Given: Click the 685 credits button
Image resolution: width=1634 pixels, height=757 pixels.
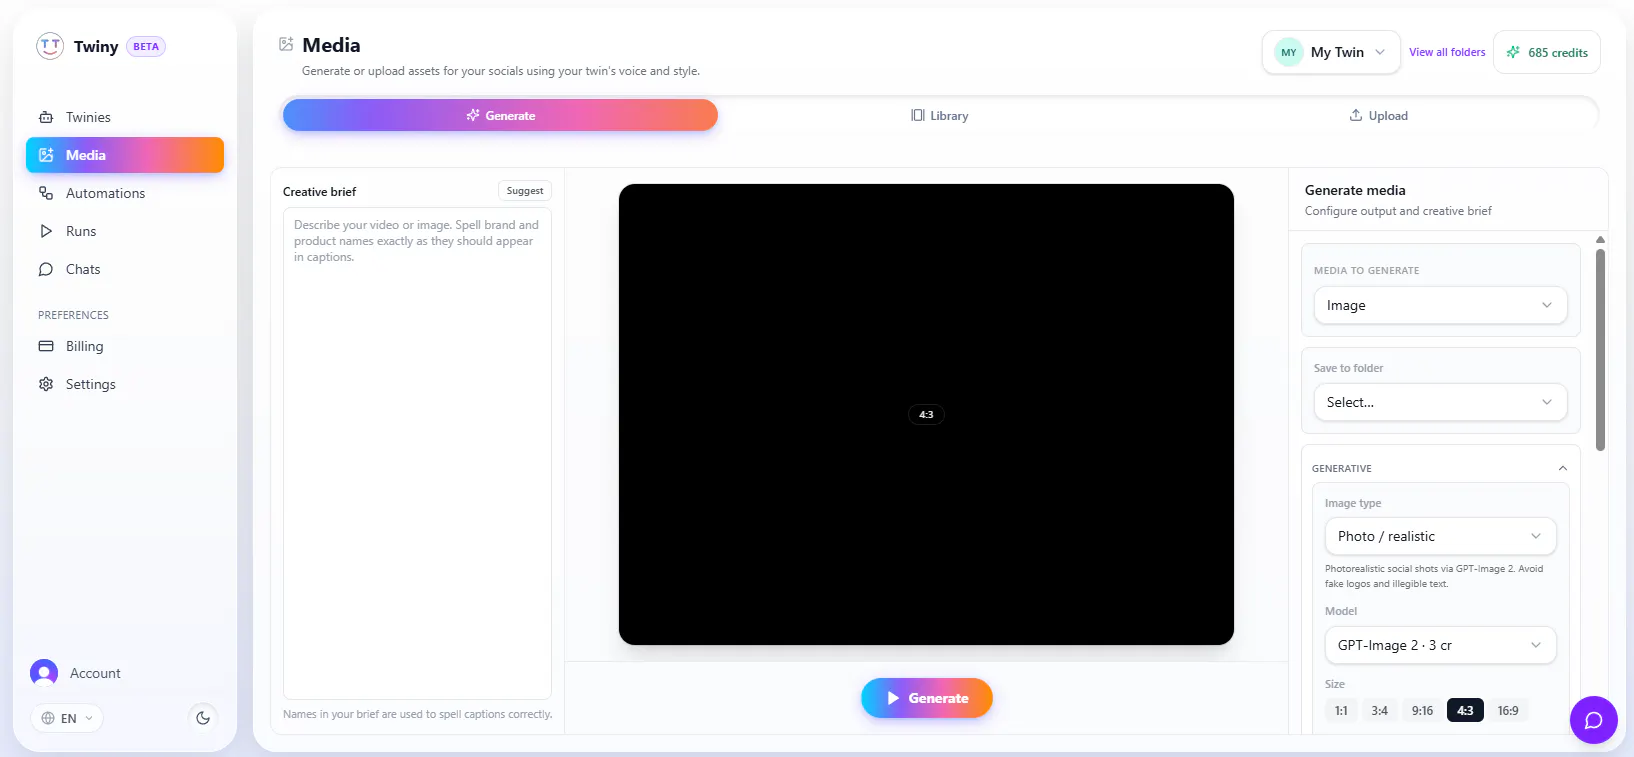Looking at the screenshot, I should (x=1547, y=52).
